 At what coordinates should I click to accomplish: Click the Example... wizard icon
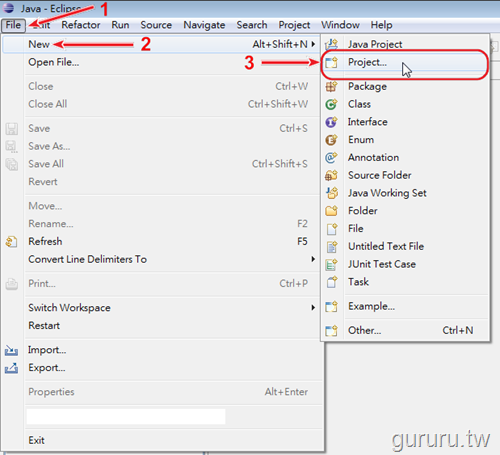[x=331, y=306]
